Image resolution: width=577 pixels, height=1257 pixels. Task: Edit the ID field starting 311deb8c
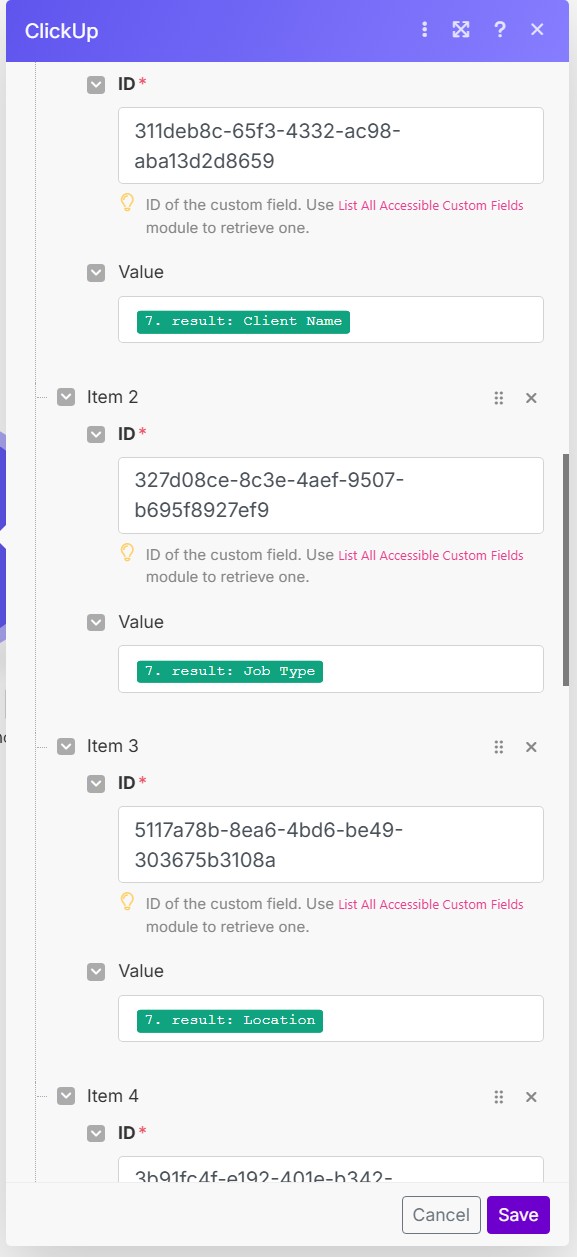331,145
